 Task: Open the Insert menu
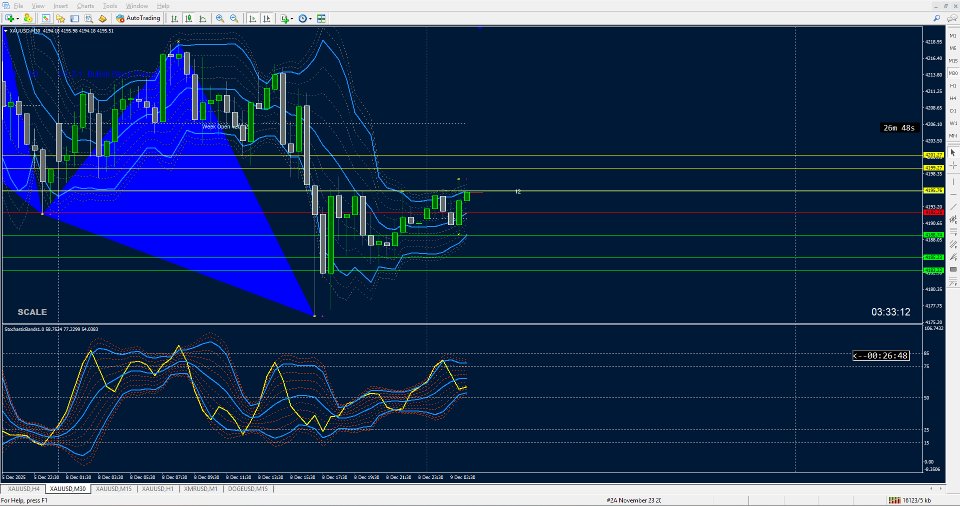point(61,6)
